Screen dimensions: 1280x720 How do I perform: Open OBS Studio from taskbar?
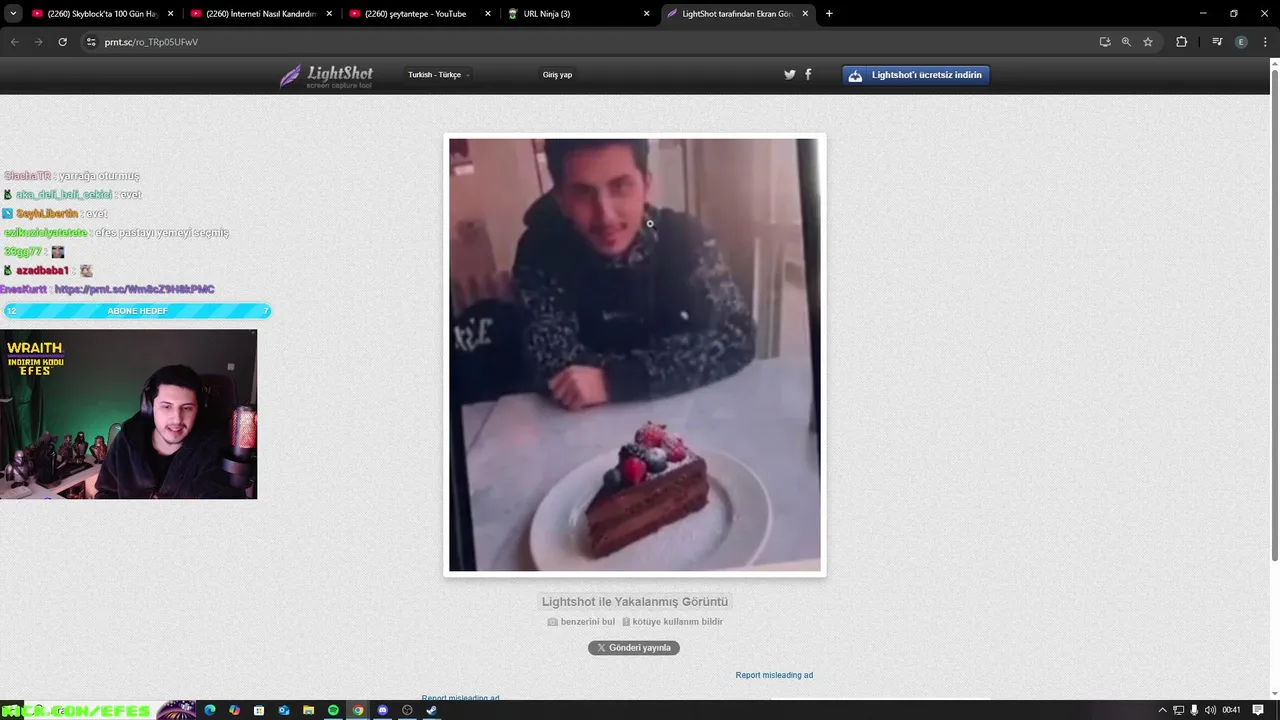[407, 710]
